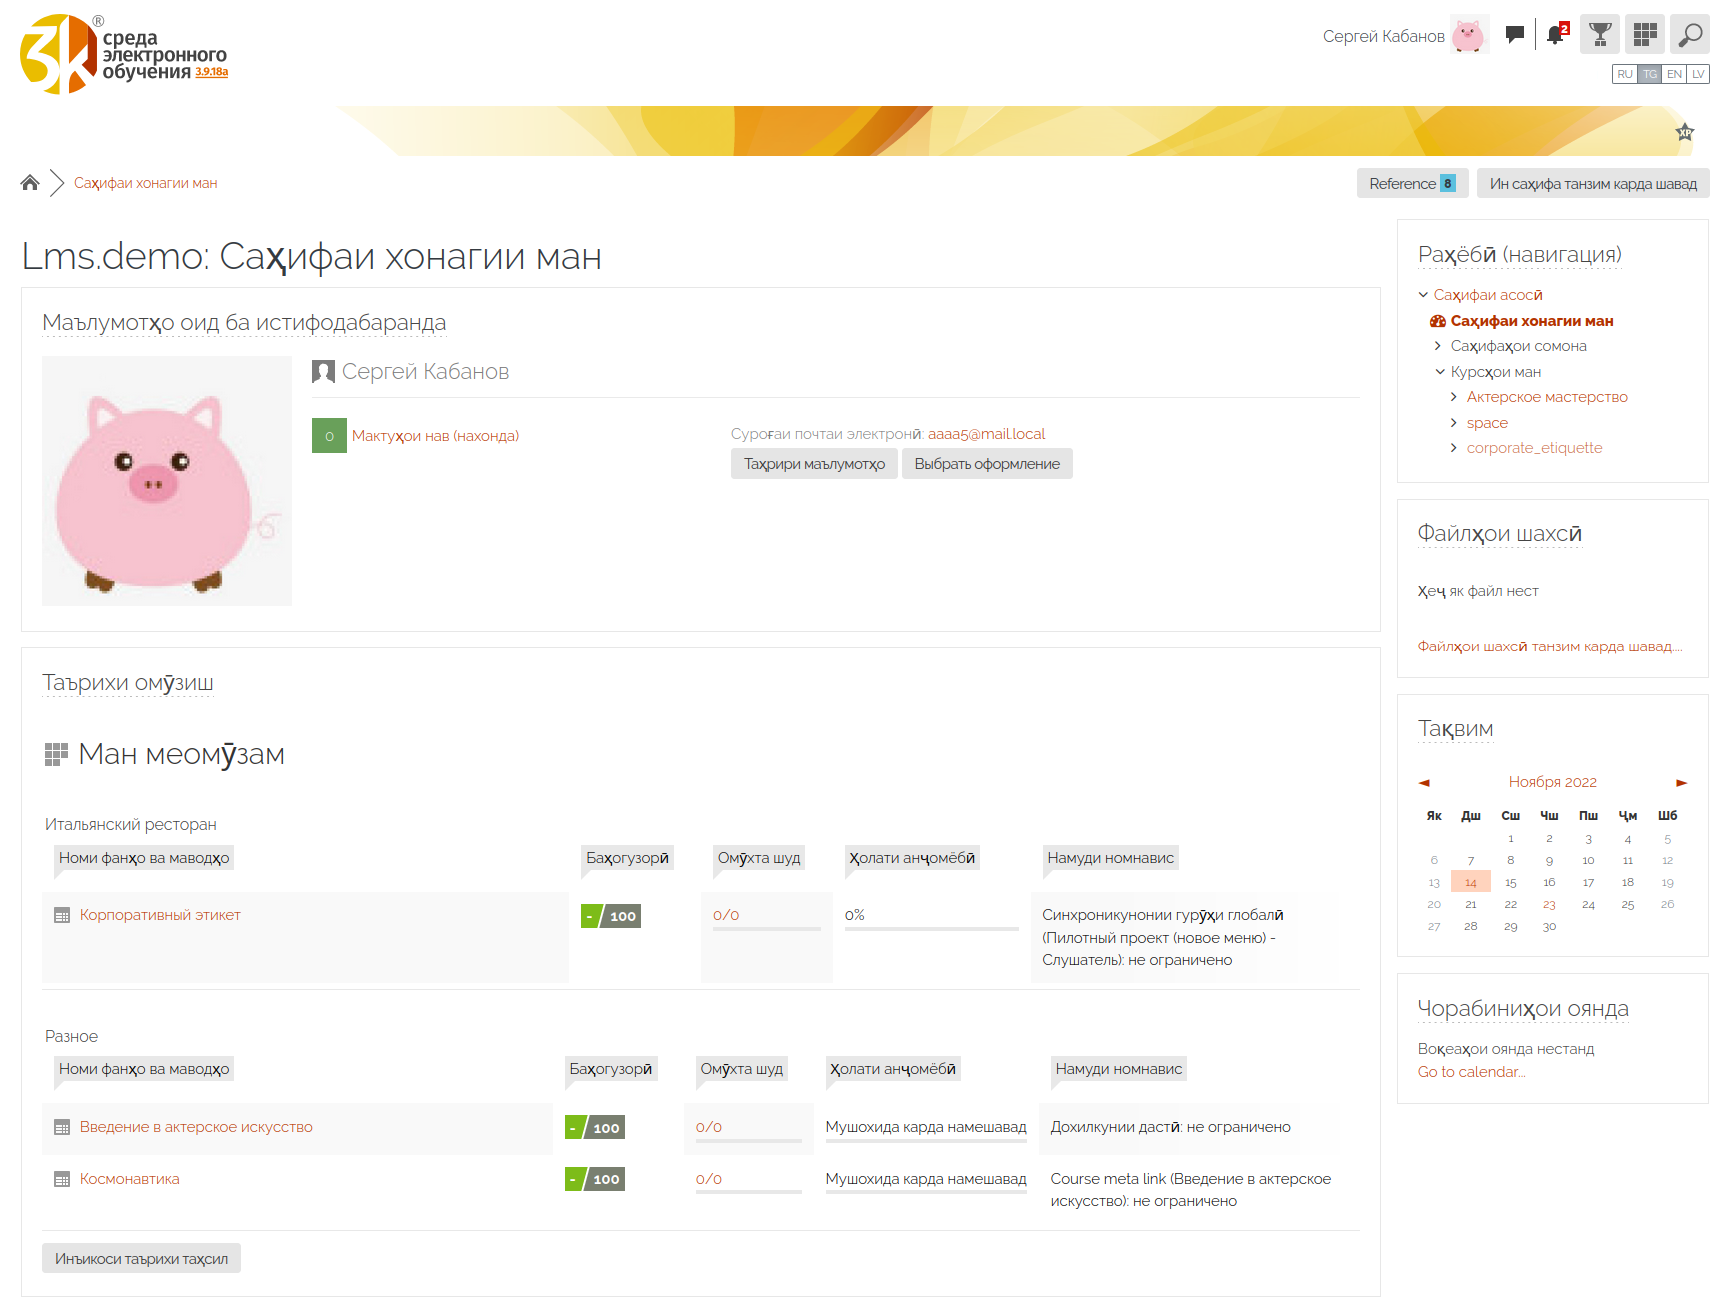Open the messages chat bubble icon
Screen dimensions: 1720x1316
tap(1514, 35)
